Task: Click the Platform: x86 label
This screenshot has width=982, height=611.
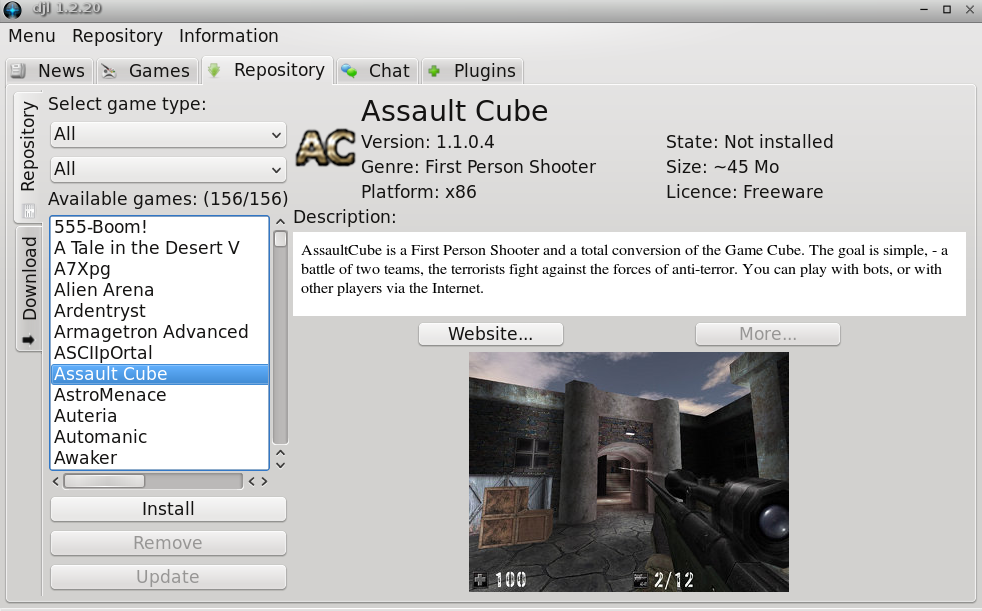Action: [x=419, y=192]
